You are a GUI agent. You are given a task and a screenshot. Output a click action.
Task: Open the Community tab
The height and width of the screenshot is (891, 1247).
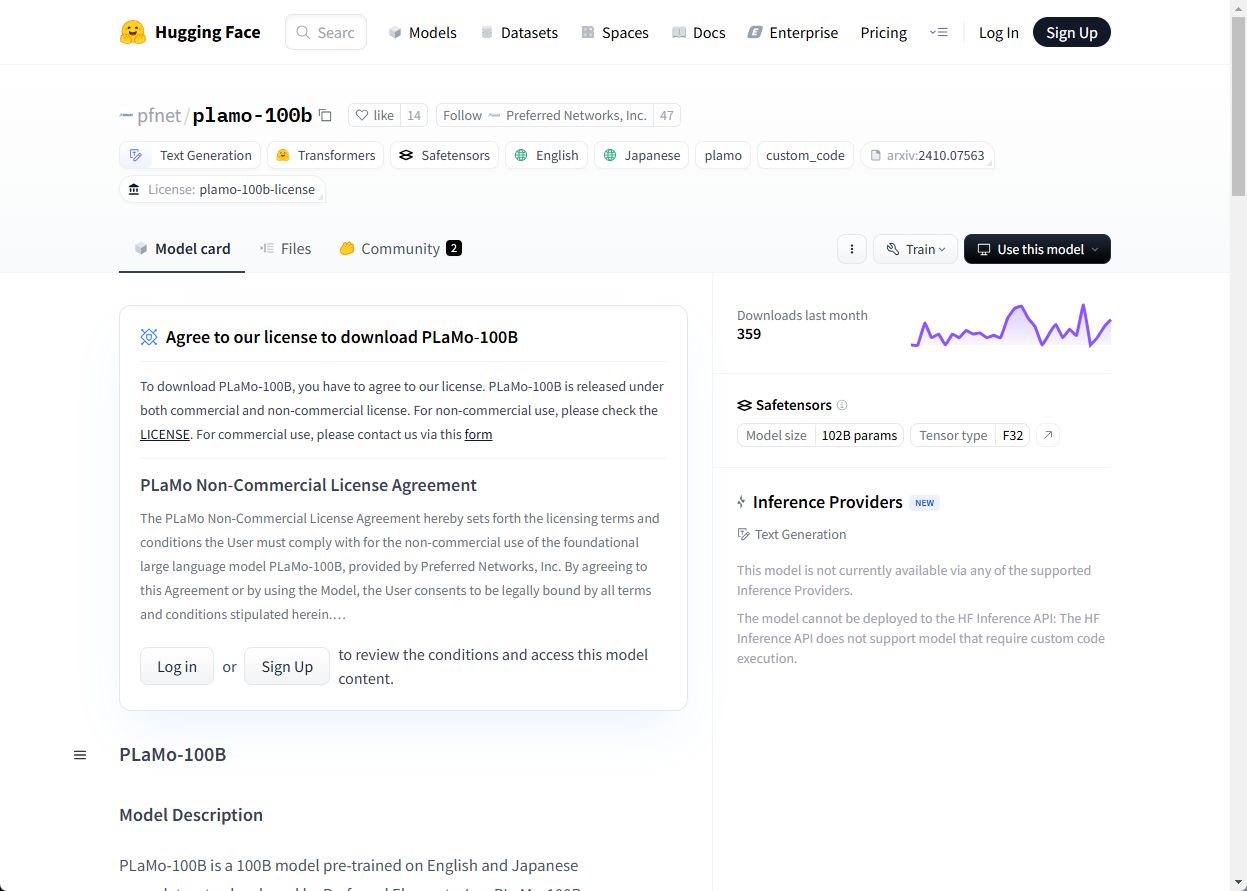click(x=400, y=248)
